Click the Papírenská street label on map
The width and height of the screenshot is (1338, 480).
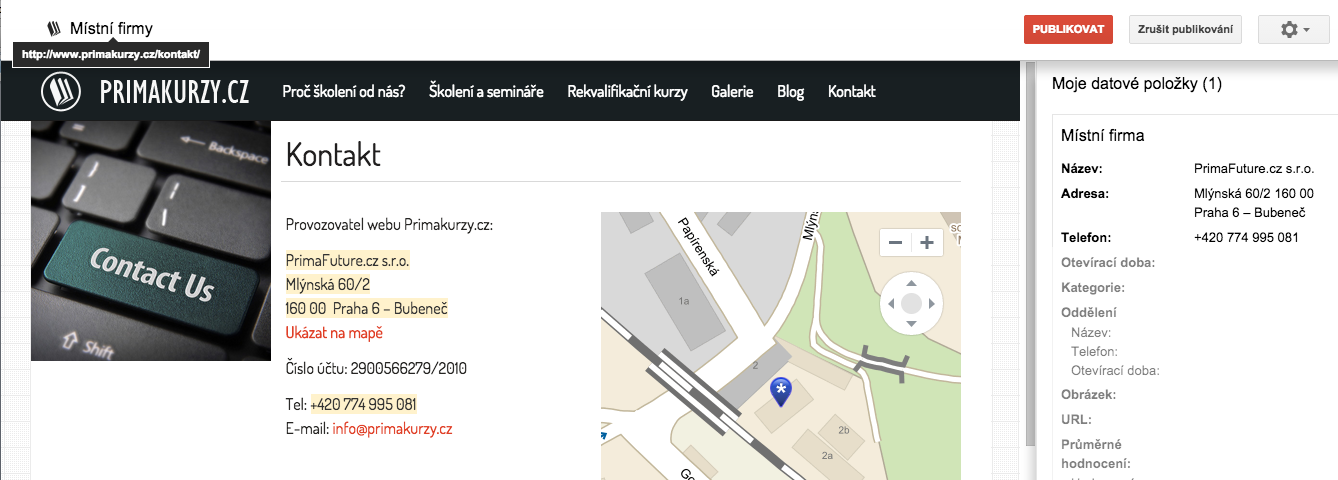pyautogui.click(x=699, y=246)
